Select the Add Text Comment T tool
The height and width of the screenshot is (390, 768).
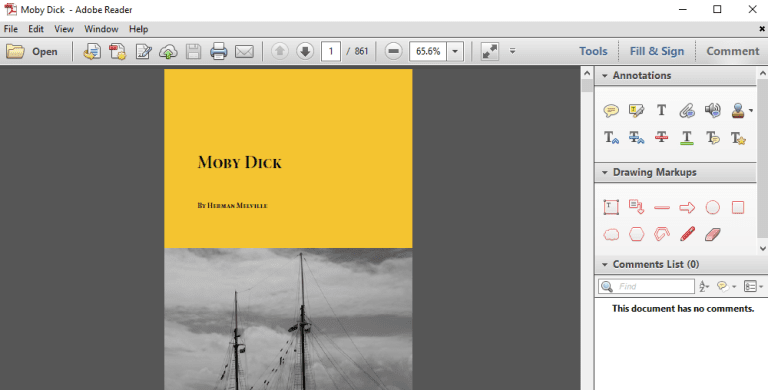tap(662, 111)
